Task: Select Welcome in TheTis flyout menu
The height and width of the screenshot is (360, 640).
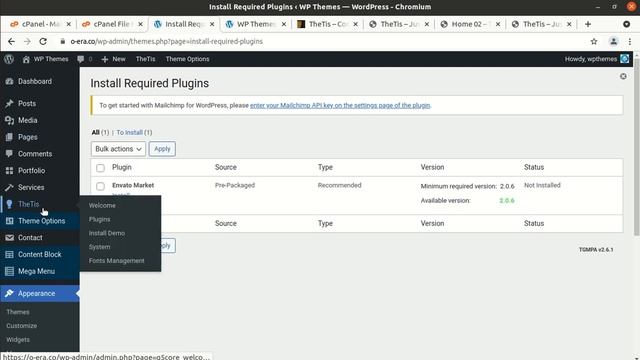Action: coord(102,205)
